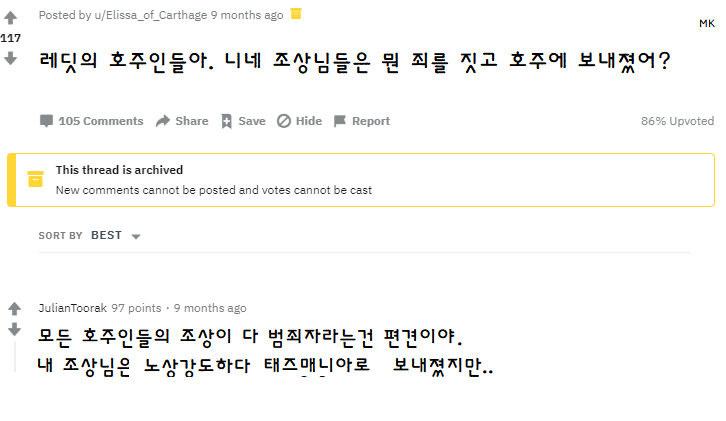Upvote JulianToorak's comment
726x421 pixels.
coord(14,308)
